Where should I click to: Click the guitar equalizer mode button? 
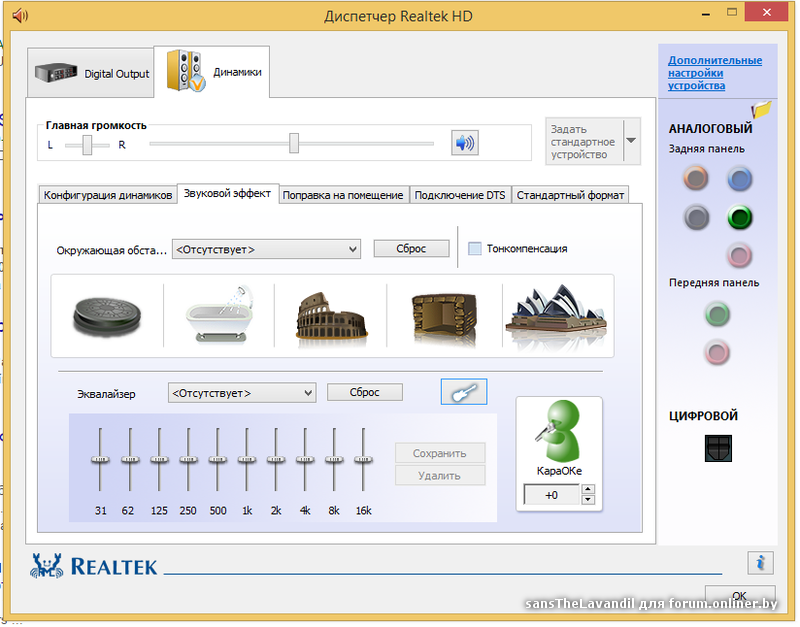[x=465, y=393]
